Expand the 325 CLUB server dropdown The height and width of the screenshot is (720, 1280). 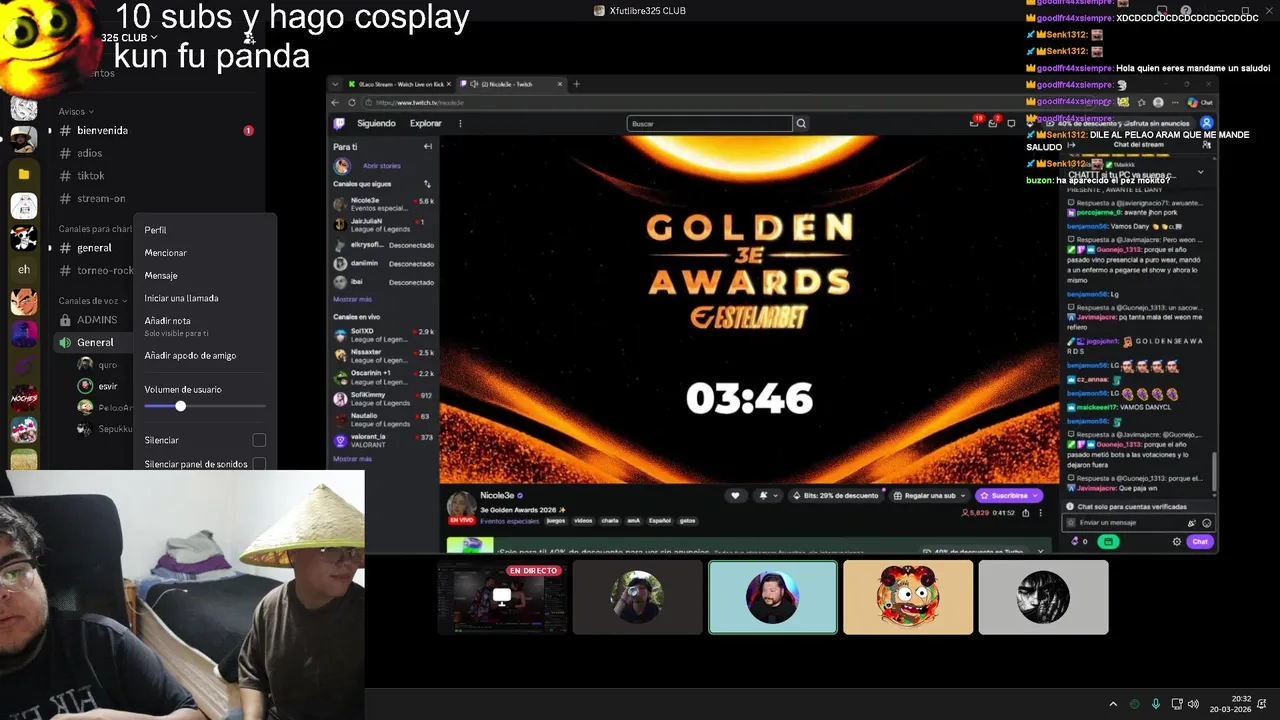click(x=130, y=38)
